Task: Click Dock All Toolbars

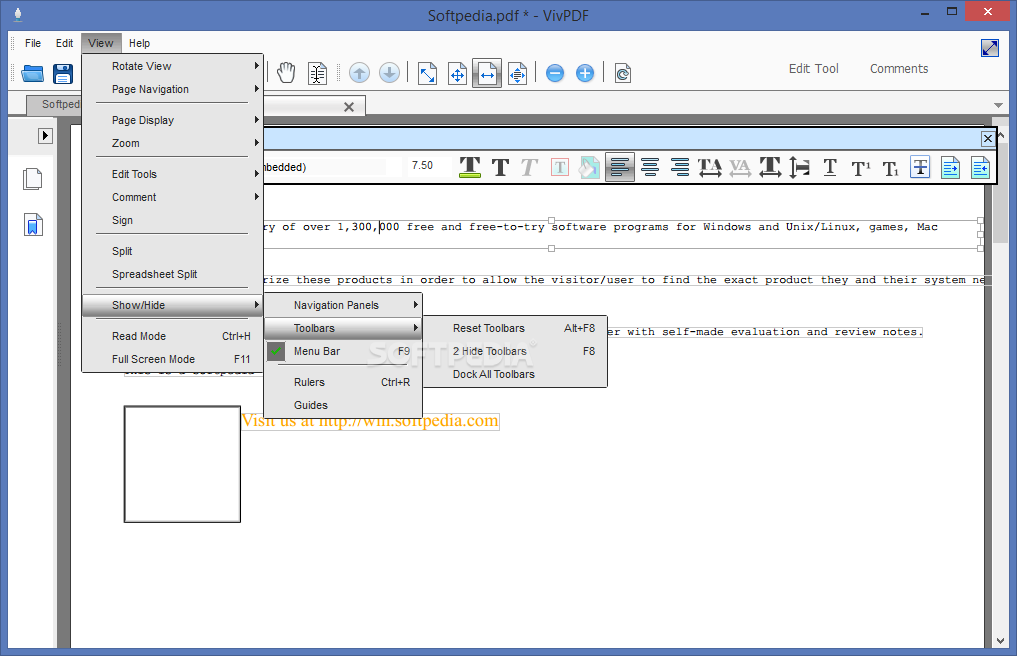Action: (515, 374)
